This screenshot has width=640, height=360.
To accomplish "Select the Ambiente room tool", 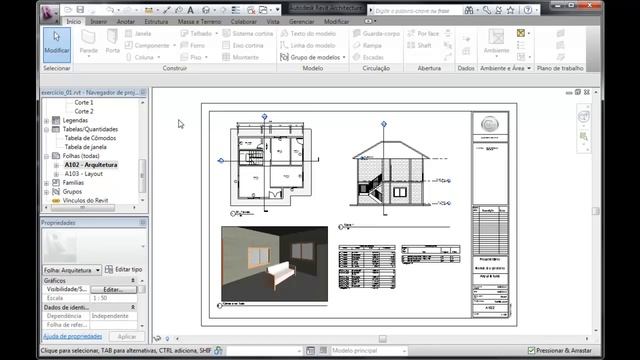I will point(496,42).
